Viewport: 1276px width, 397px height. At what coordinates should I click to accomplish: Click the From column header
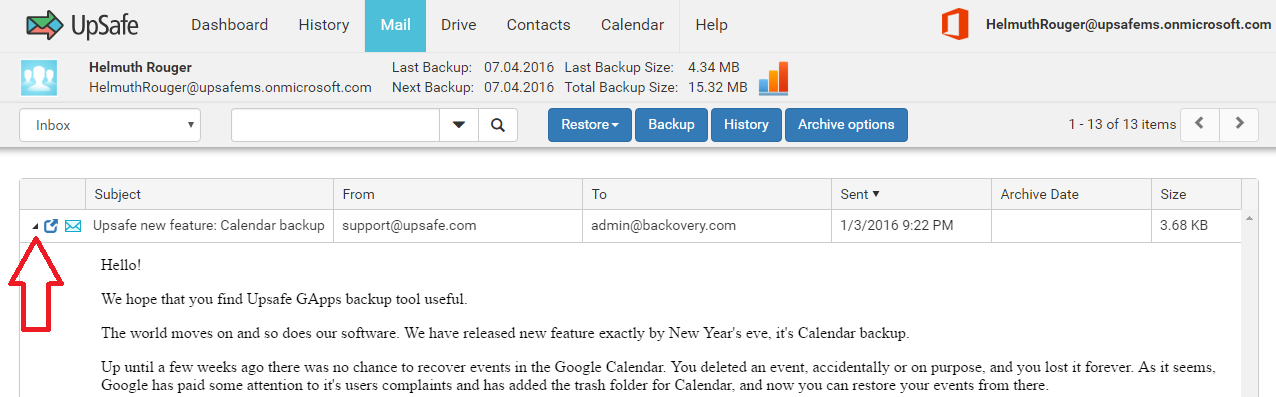coord(458,194)
